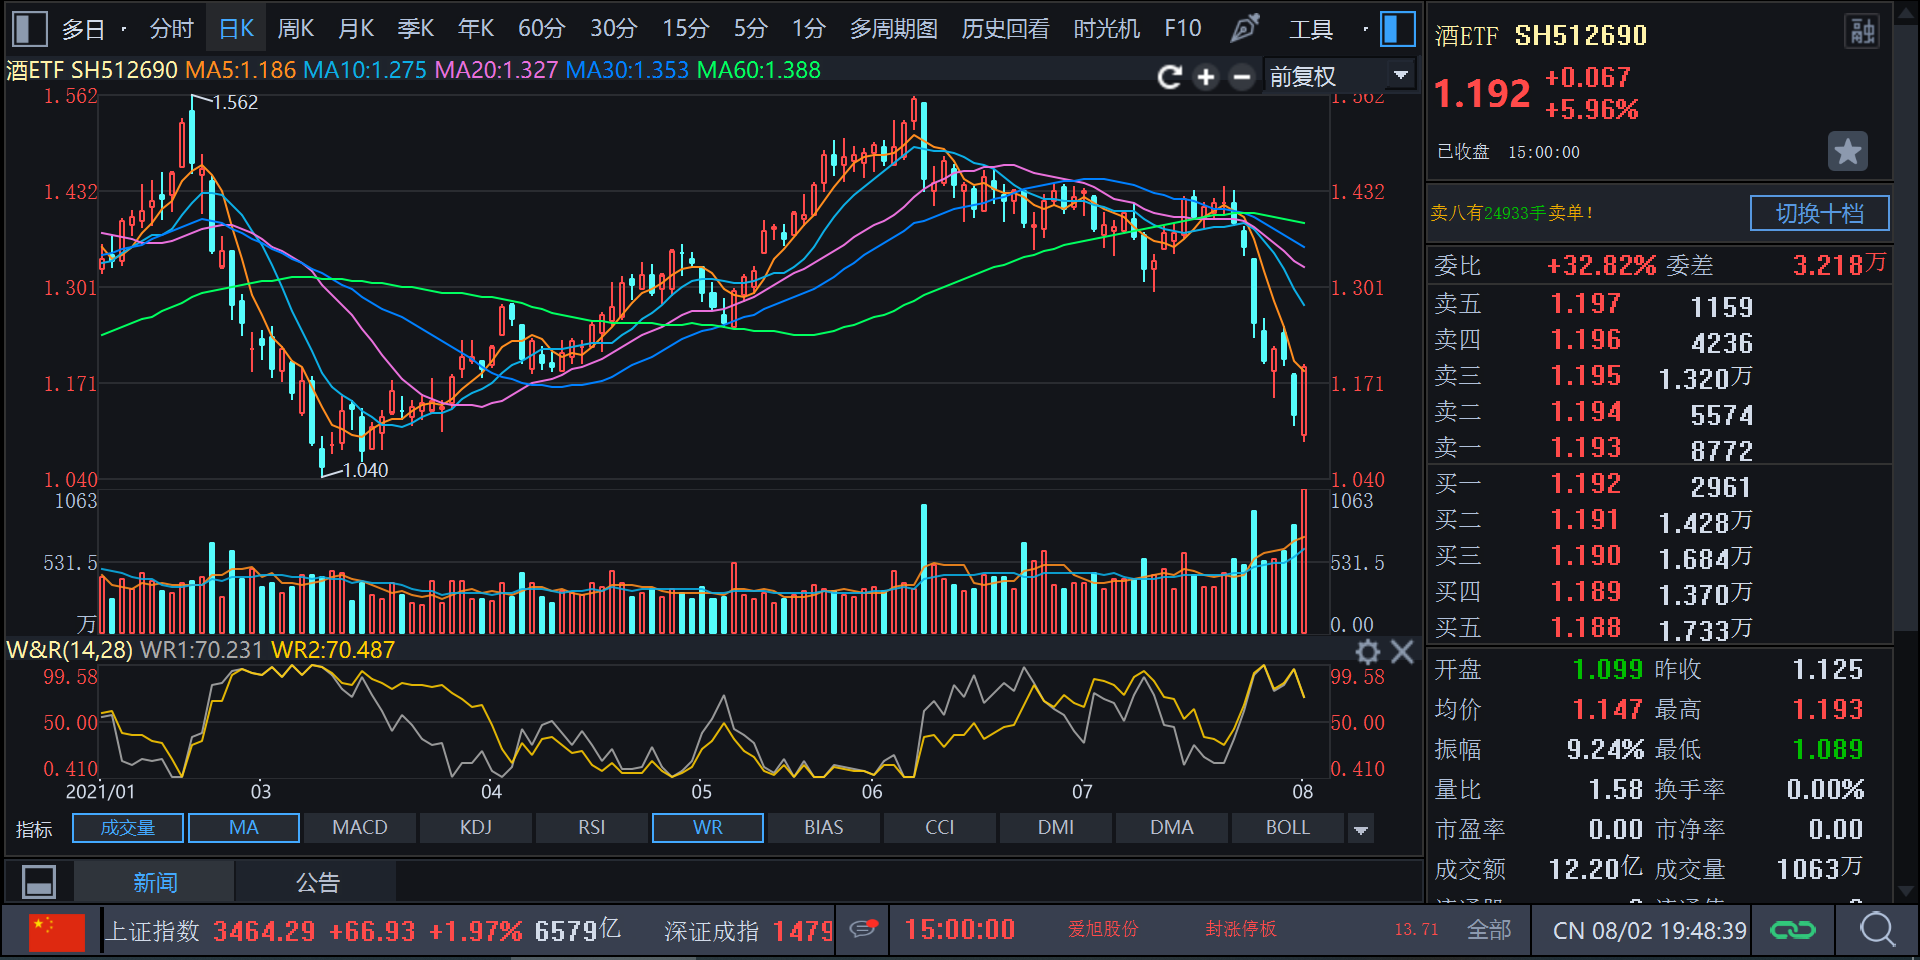1920x960 pixels.
Task: Switch to 周K weekly chart
Action: coord(295,29)
